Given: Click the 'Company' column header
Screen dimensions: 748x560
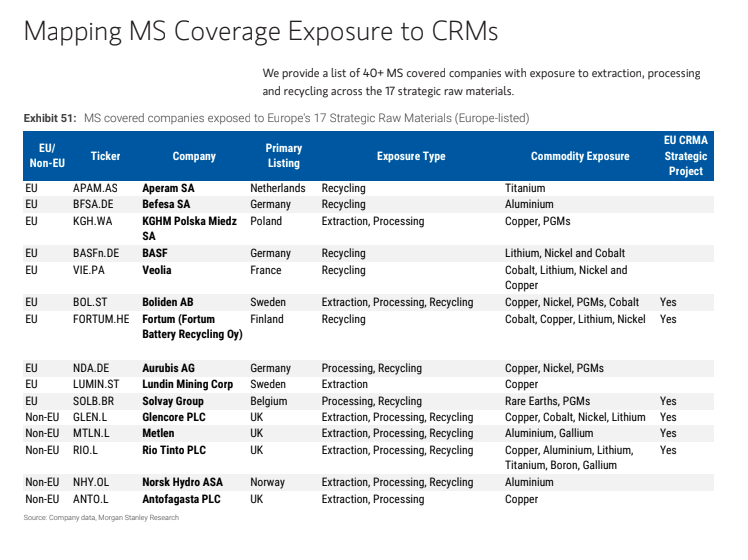Looking at the screenshot, I should 194,156.
